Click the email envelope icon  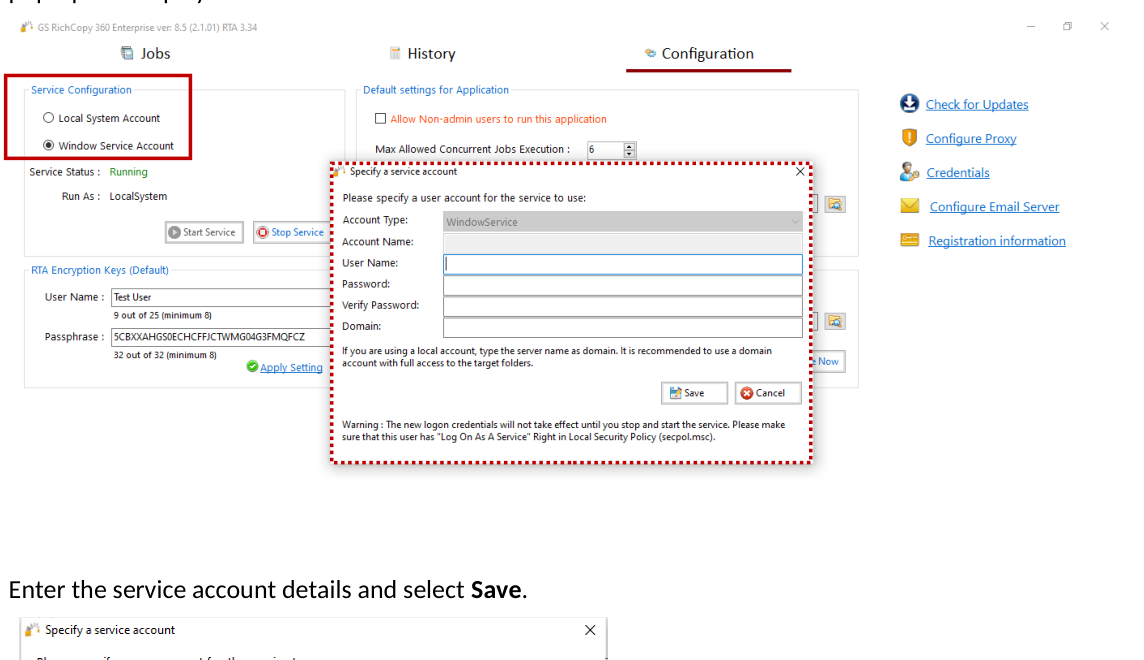point(910,206)
